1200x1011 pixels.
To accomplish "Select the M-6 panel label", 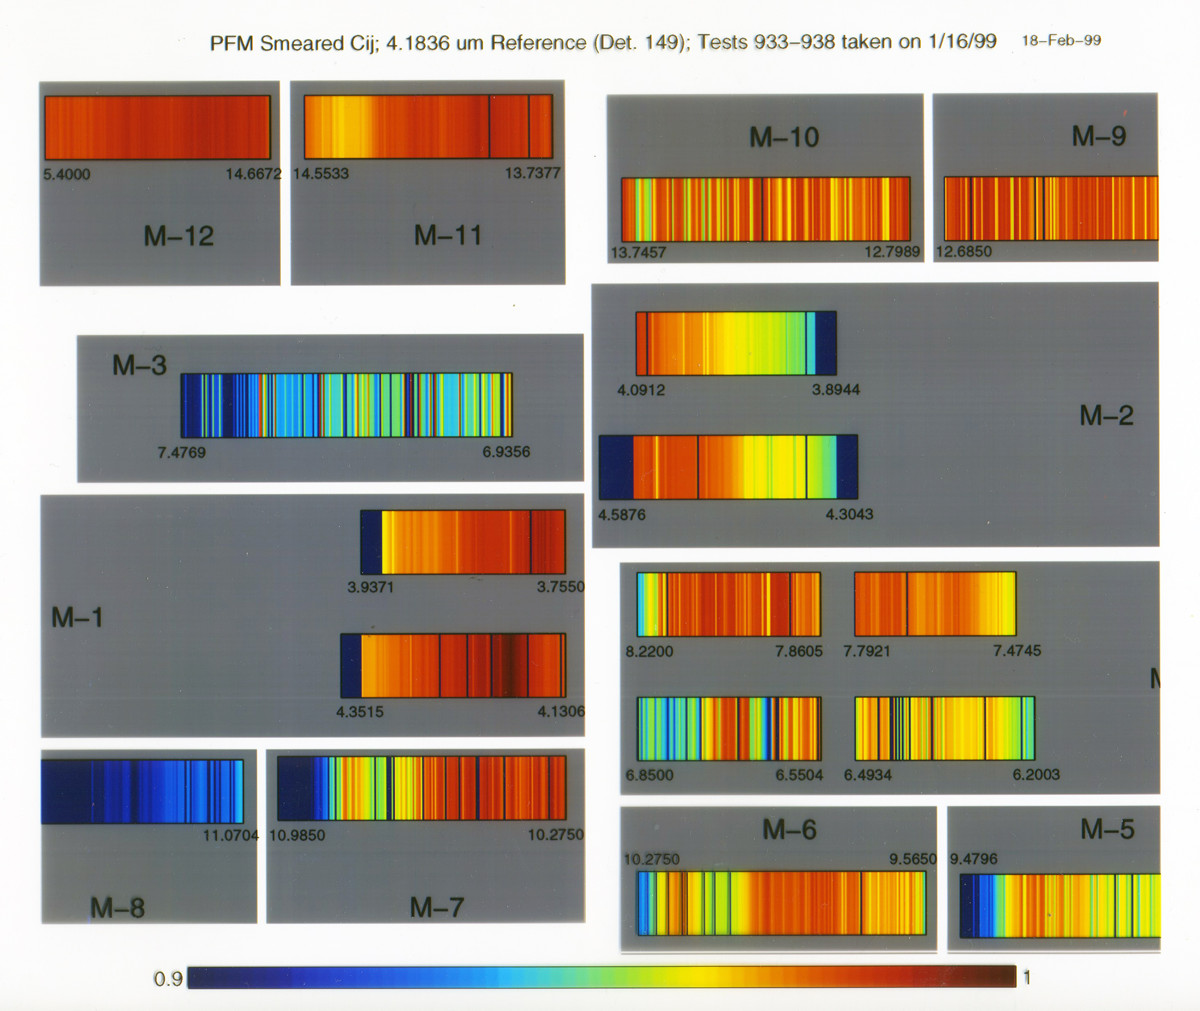I will click(x=789, y=830).
